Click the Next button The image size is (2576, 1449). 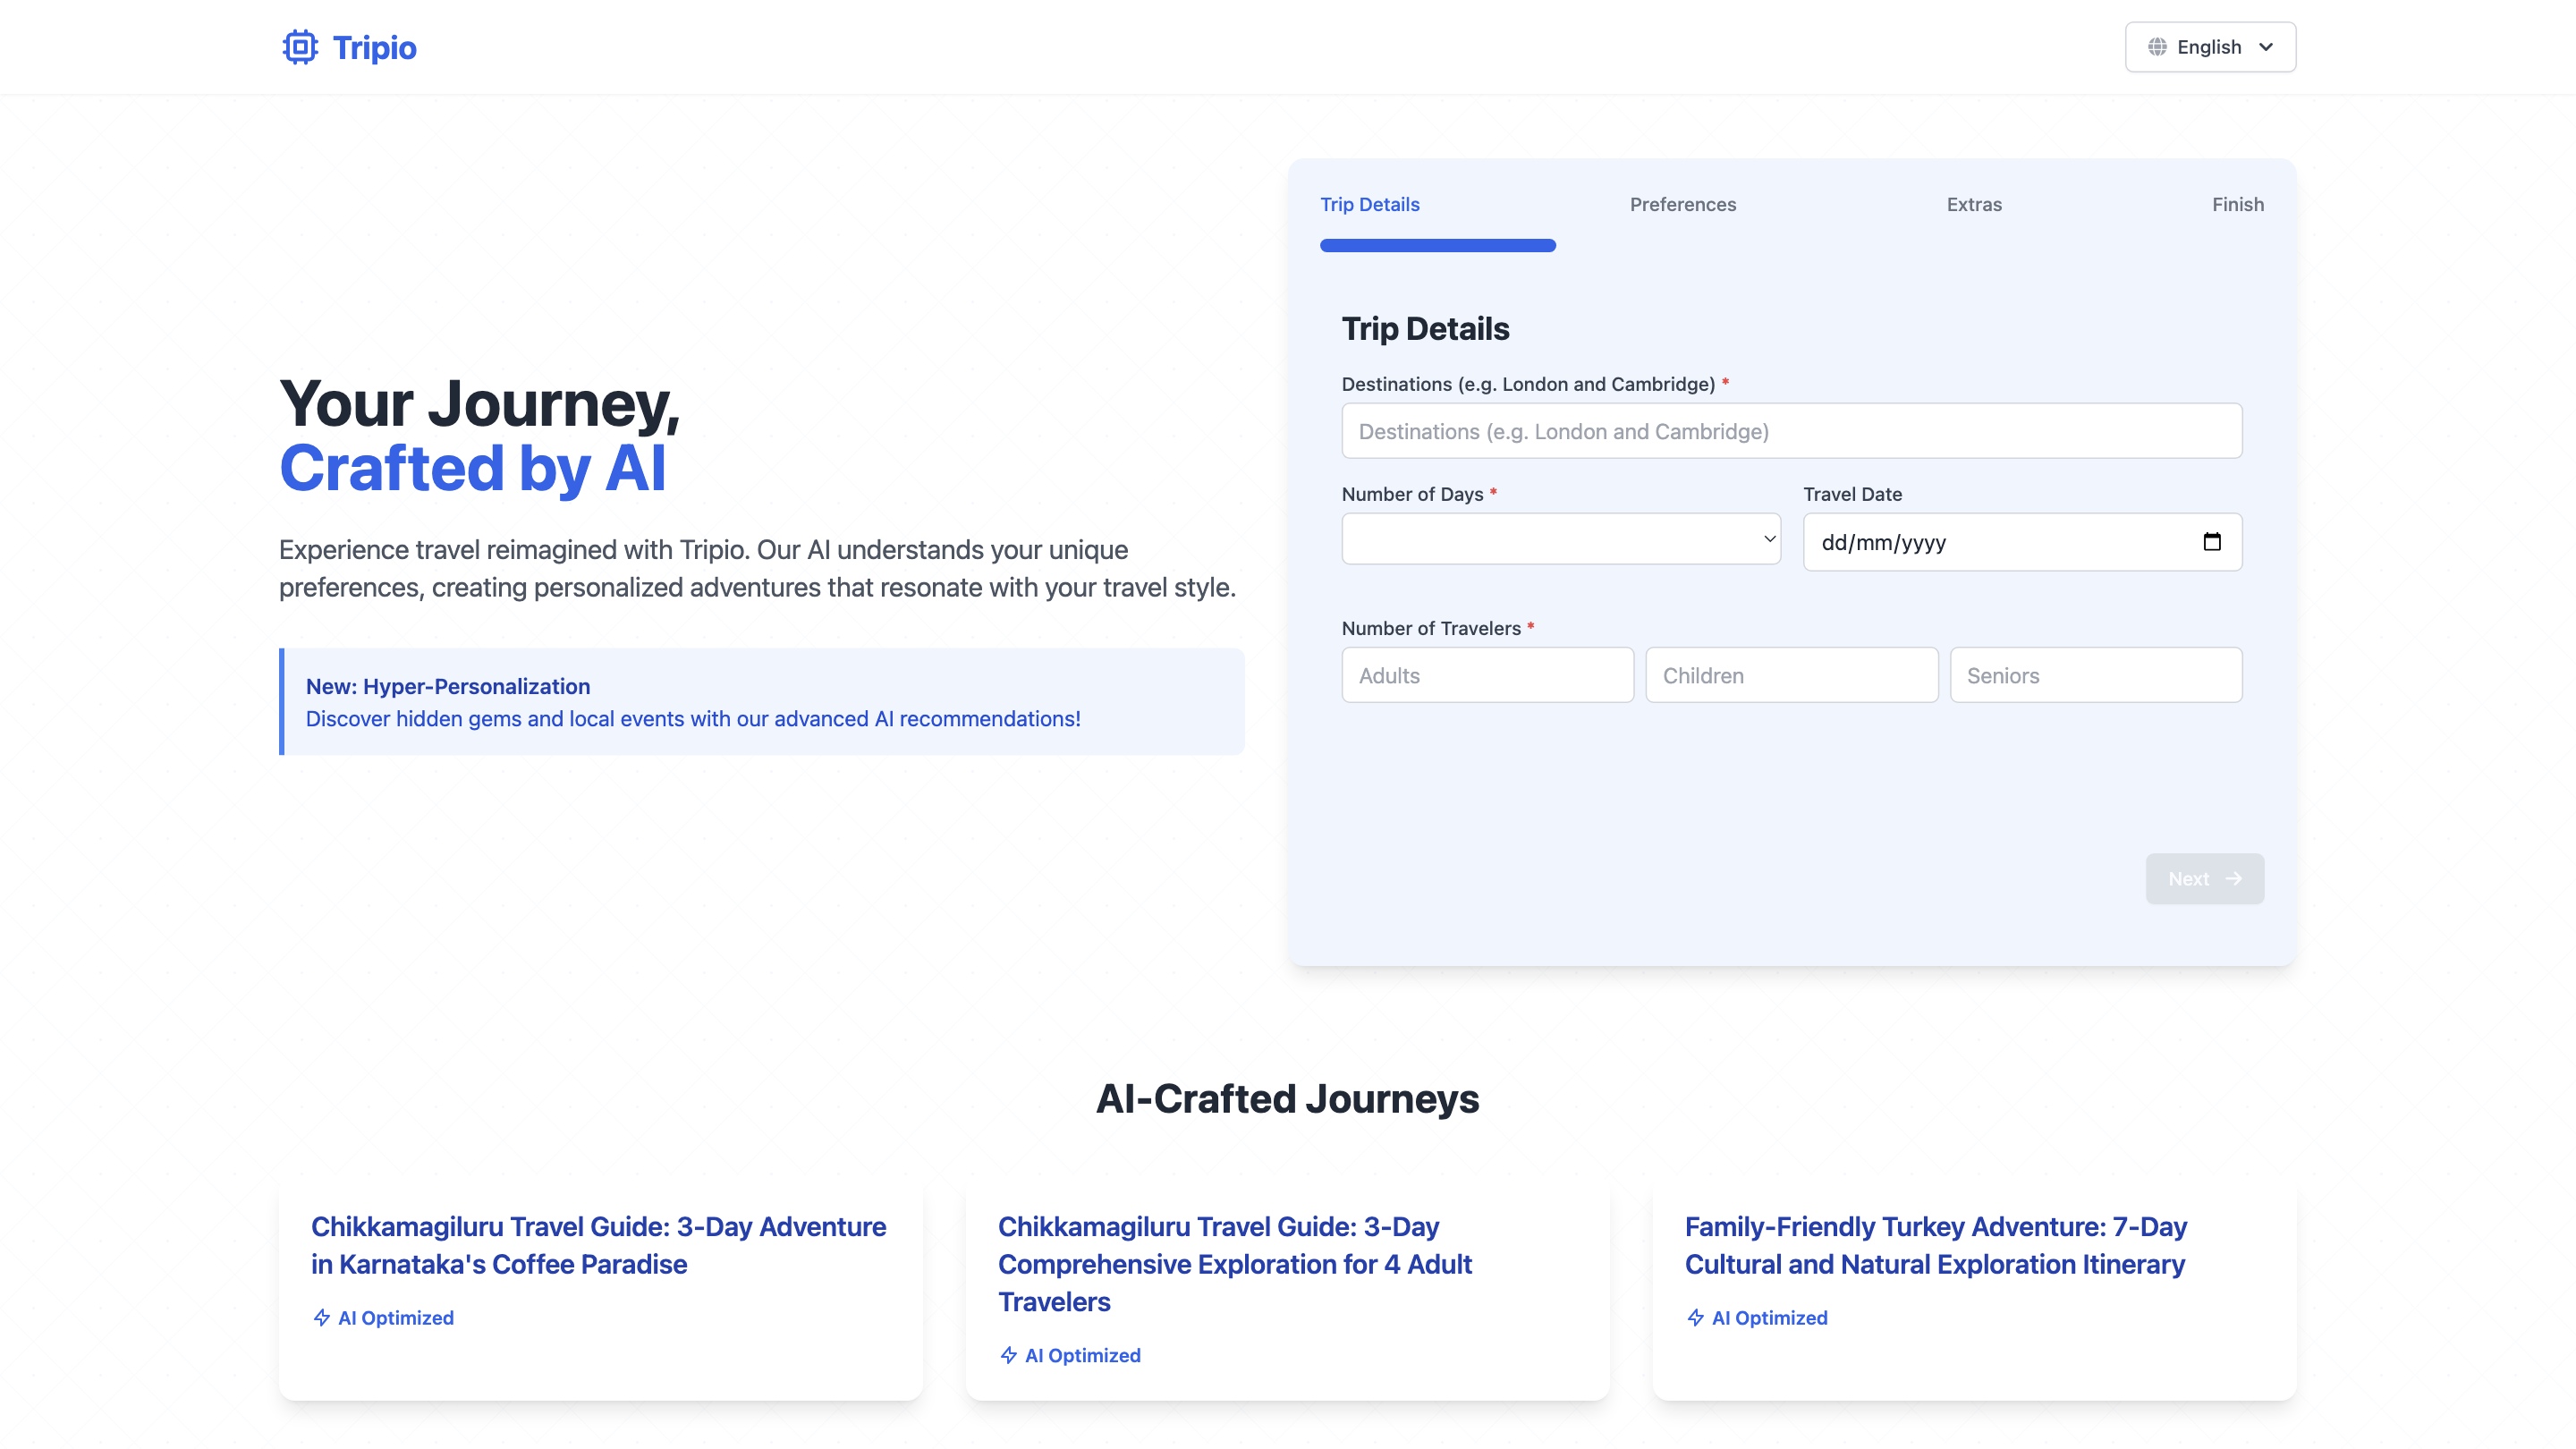[2204, 878]
